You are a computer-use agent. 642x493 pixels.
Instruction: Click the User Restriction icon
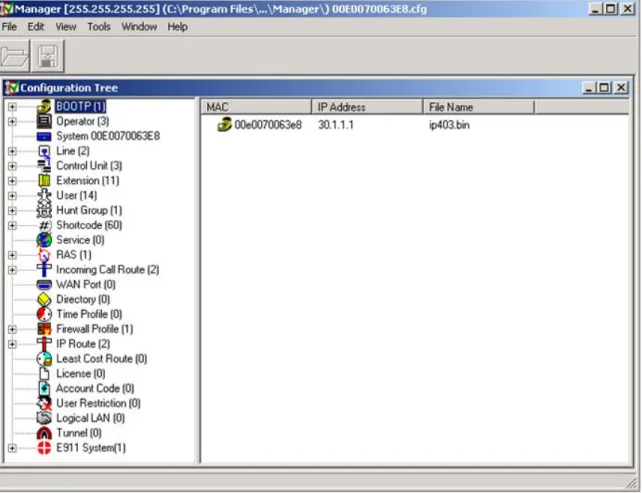click(44, 403)
